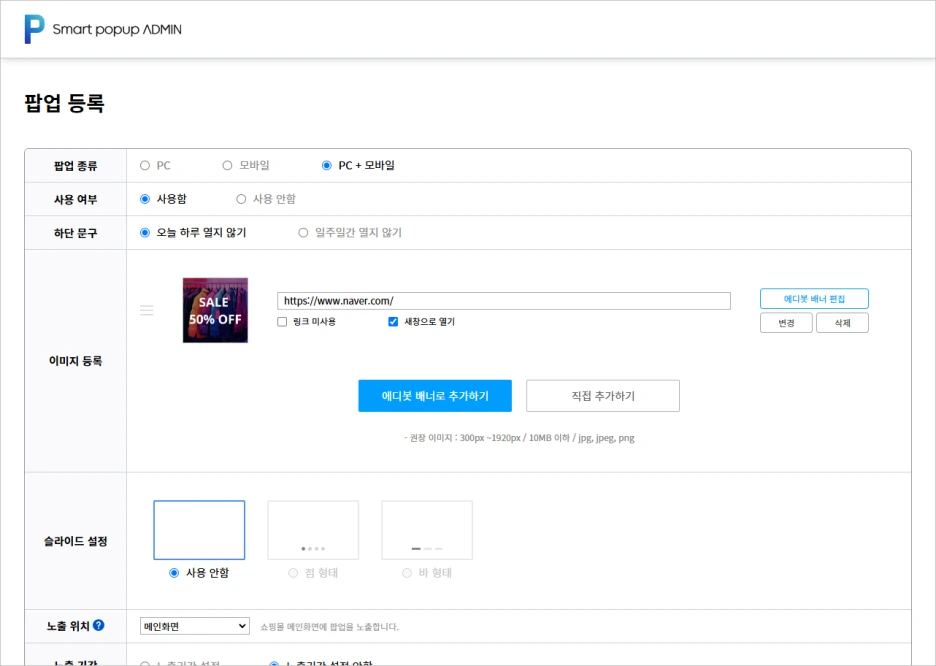Click the 팝업 등록 page heading
The height and width of the screenshot is (666, 936).
coord(64,103)
